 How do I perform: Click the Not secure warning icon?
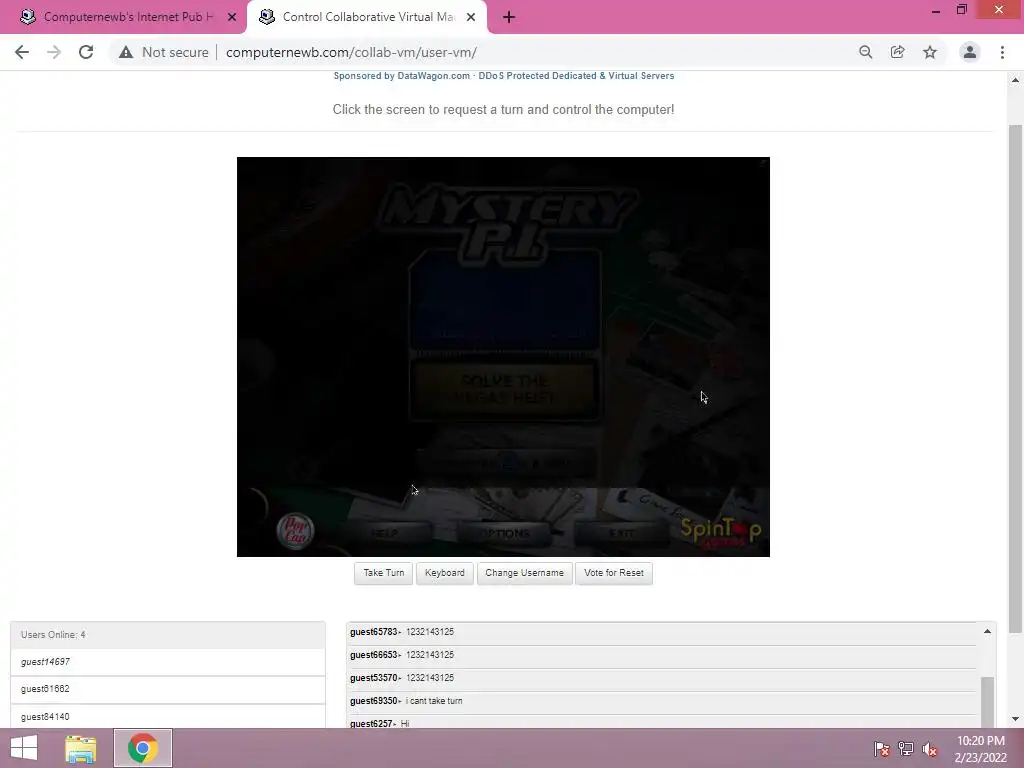coord(126,52)
